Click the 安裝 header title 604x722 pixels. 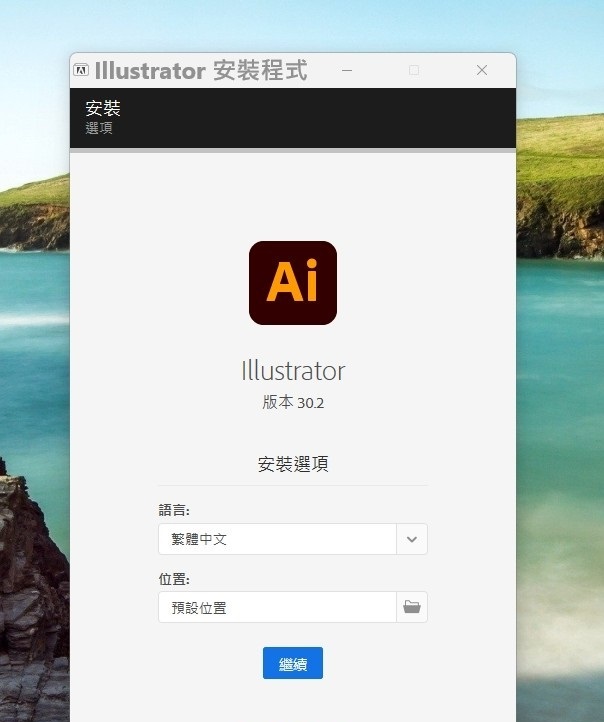103,109
